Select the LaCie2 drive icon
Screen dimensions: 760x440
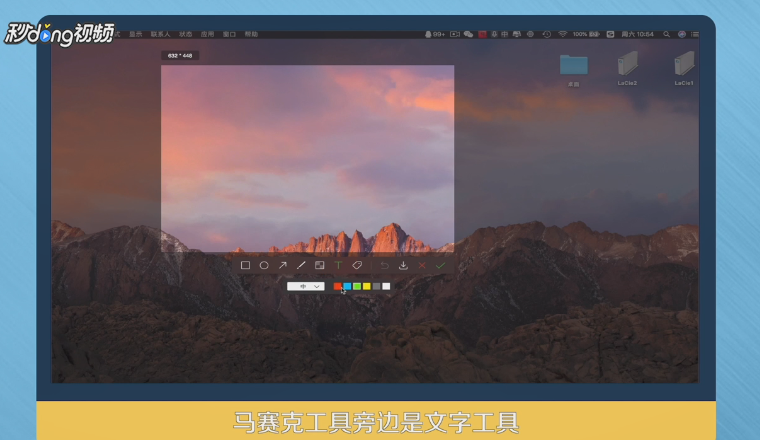point(628,63)
